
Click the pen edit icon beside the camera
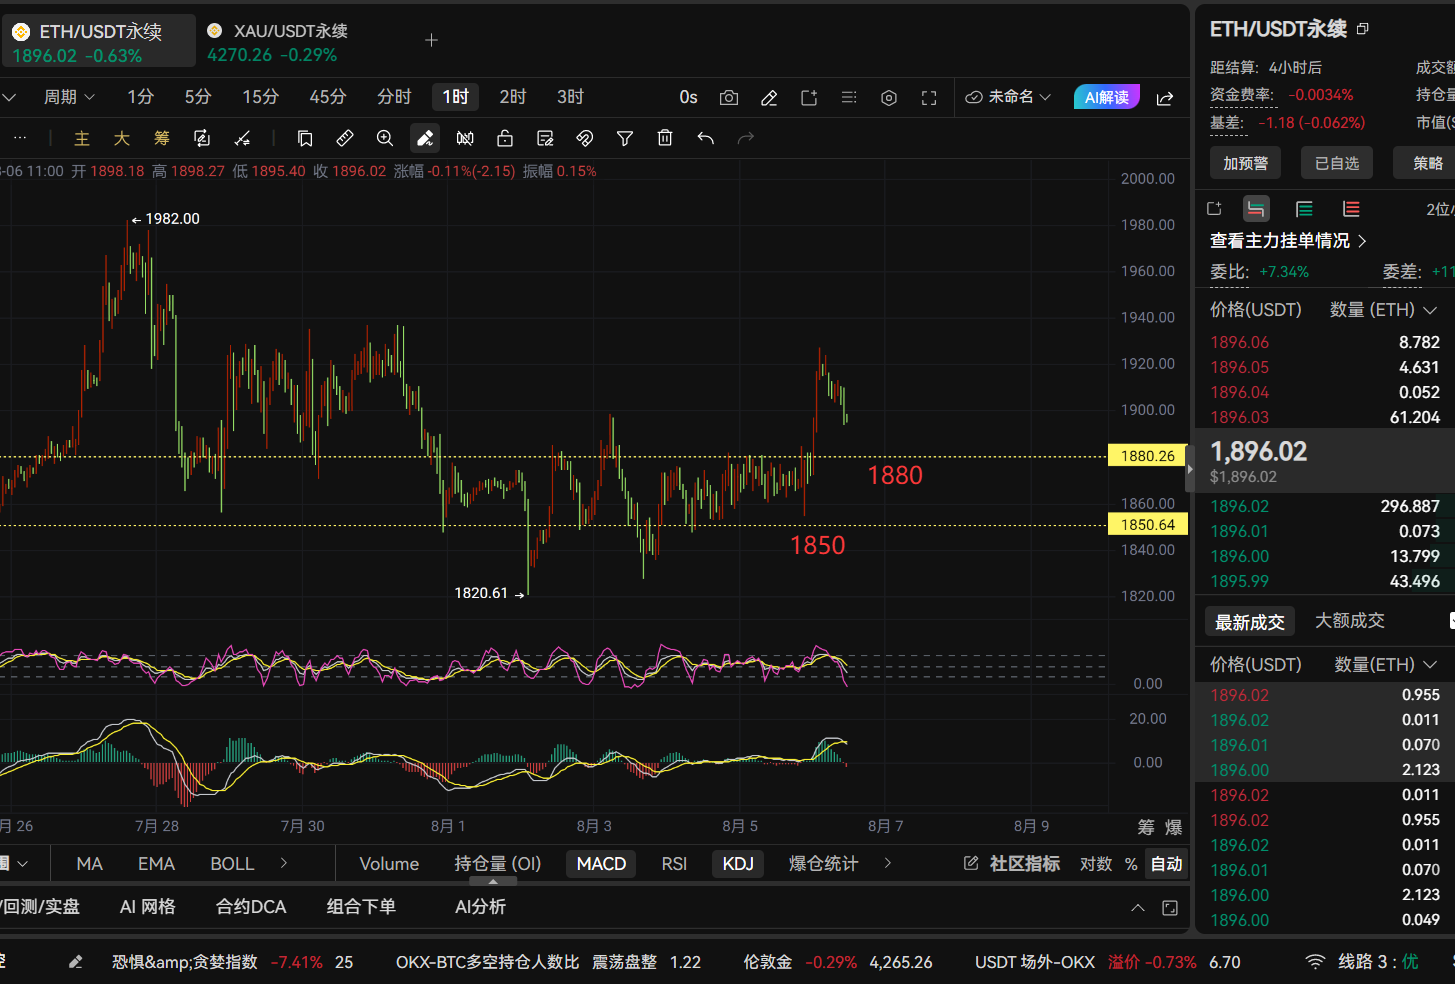coord(769,97)
